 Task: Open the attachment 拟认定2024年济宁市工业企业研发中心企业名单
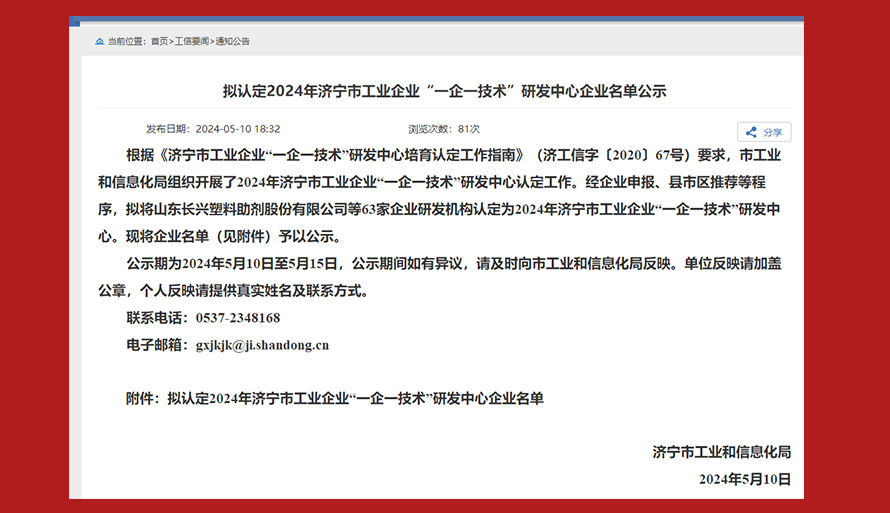click(355, 398)
